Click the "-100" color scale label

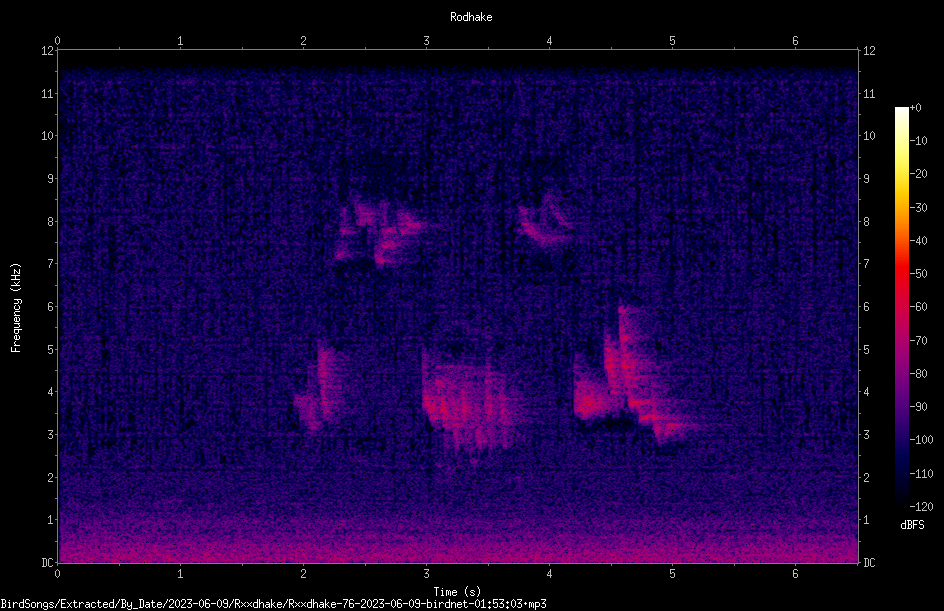921,440
